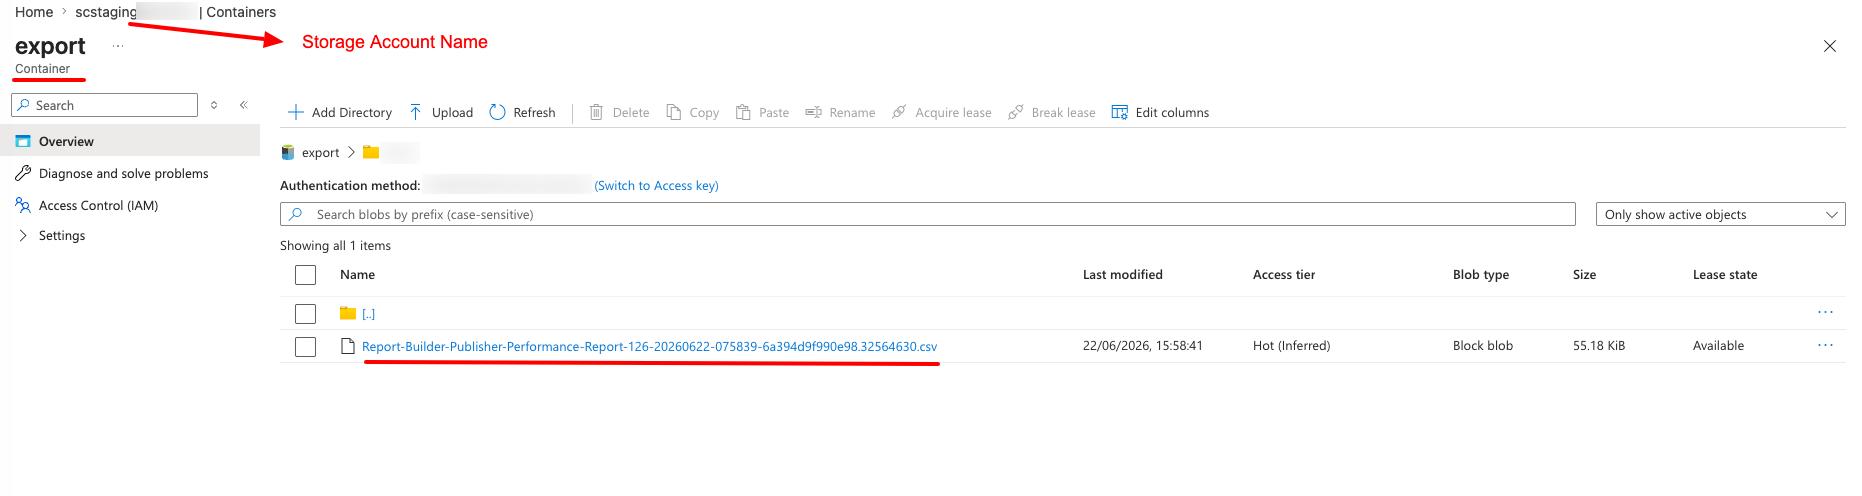This screenshot has width=1862, height=496.
Task: Click the Edit columns button label
Action: pos(1172,113)
